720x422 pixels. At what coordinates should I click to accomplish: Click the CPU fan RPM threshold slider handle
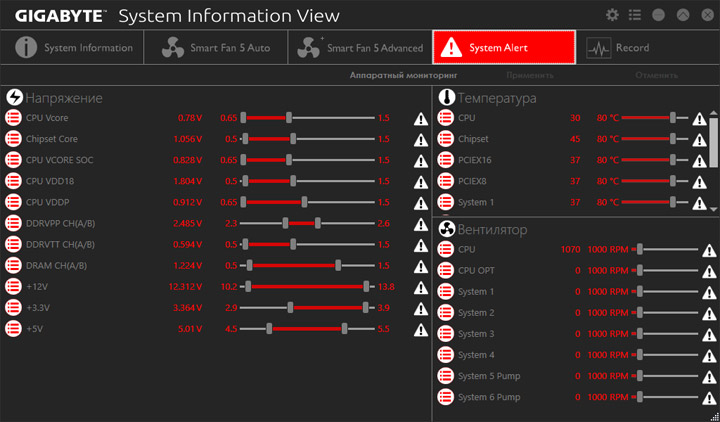pos(640,250)
